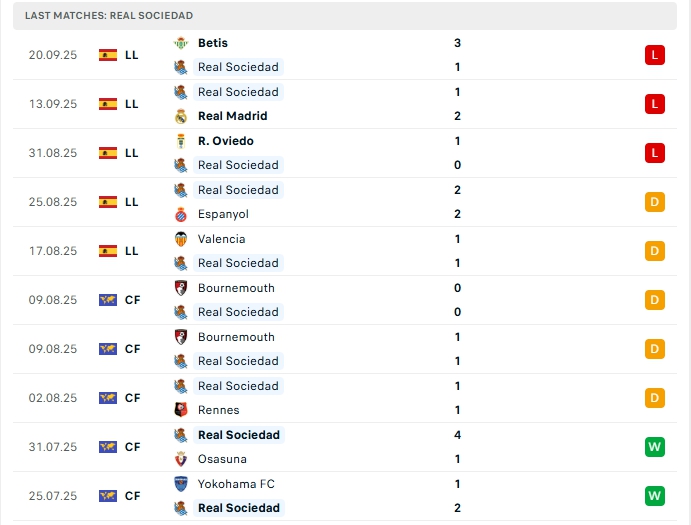This screenshot has height=525, width=691.
Task: Click the Real Madrid crest icon
Action: pyautogui.click(x=180, y=116)
